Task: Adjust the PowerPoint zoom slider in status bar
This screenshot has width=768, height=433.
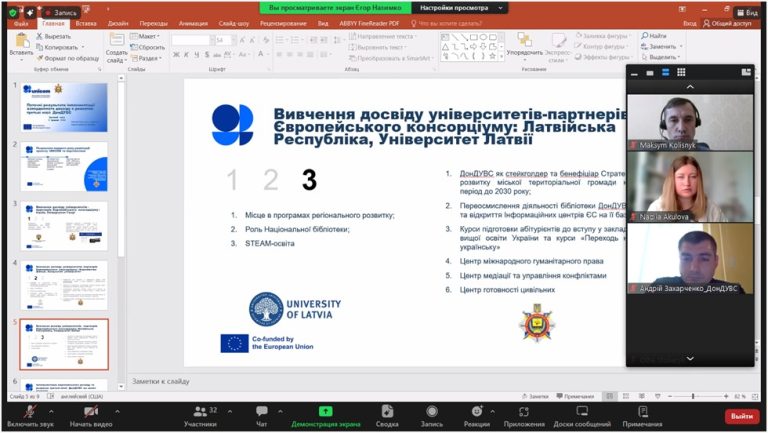Action: point(693,396)
